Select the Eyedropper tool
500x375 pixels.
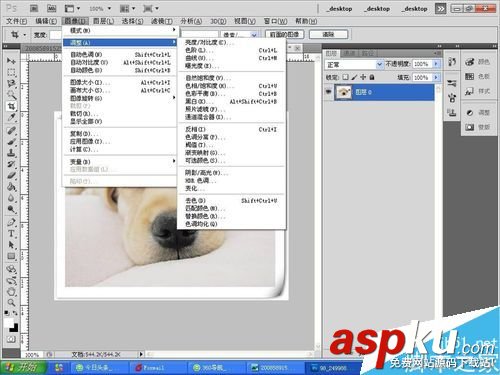pyautogui.click(x=11, y=118)
